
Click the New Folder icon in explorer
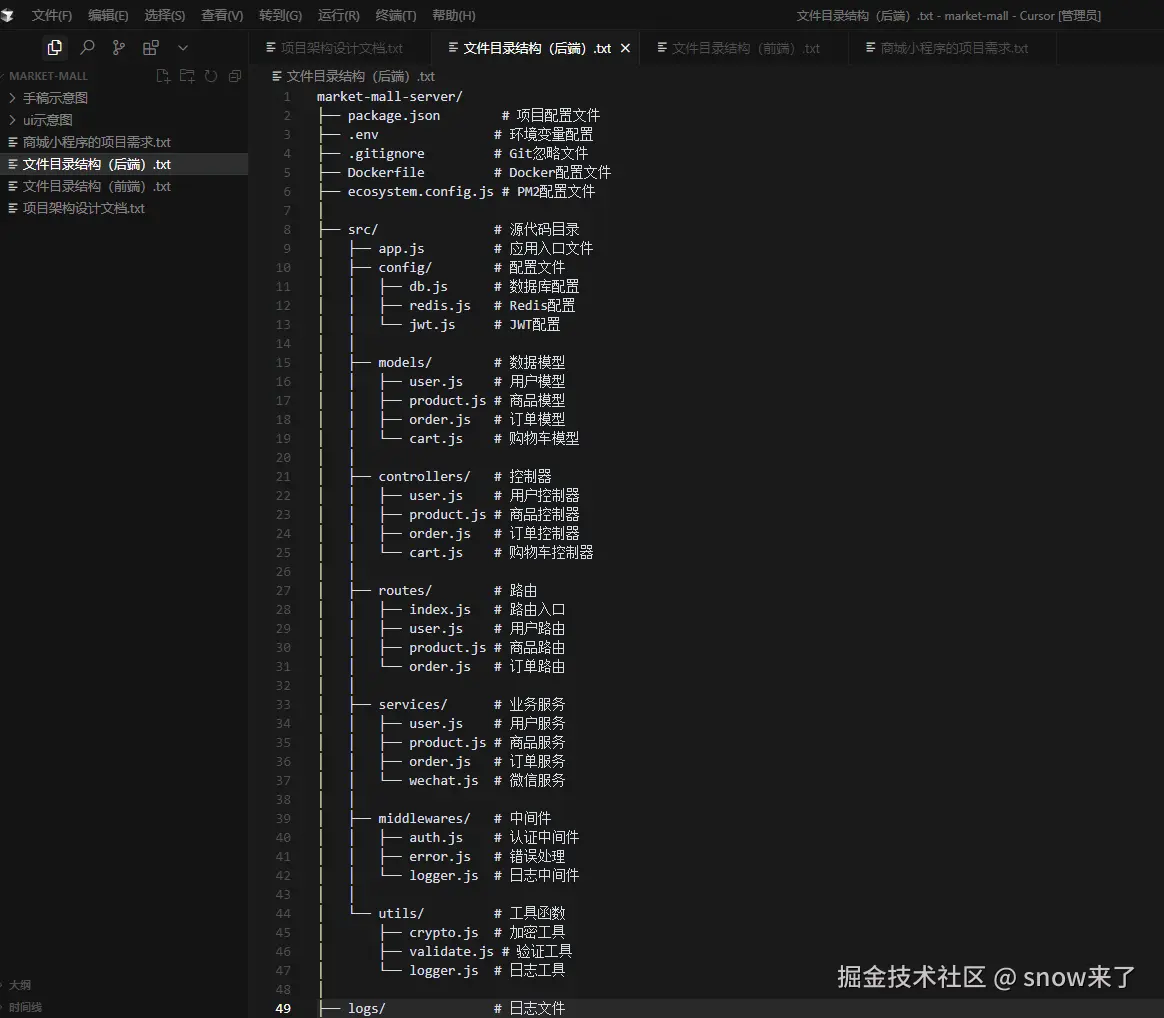pyautogui.click(x=187, y=76)
